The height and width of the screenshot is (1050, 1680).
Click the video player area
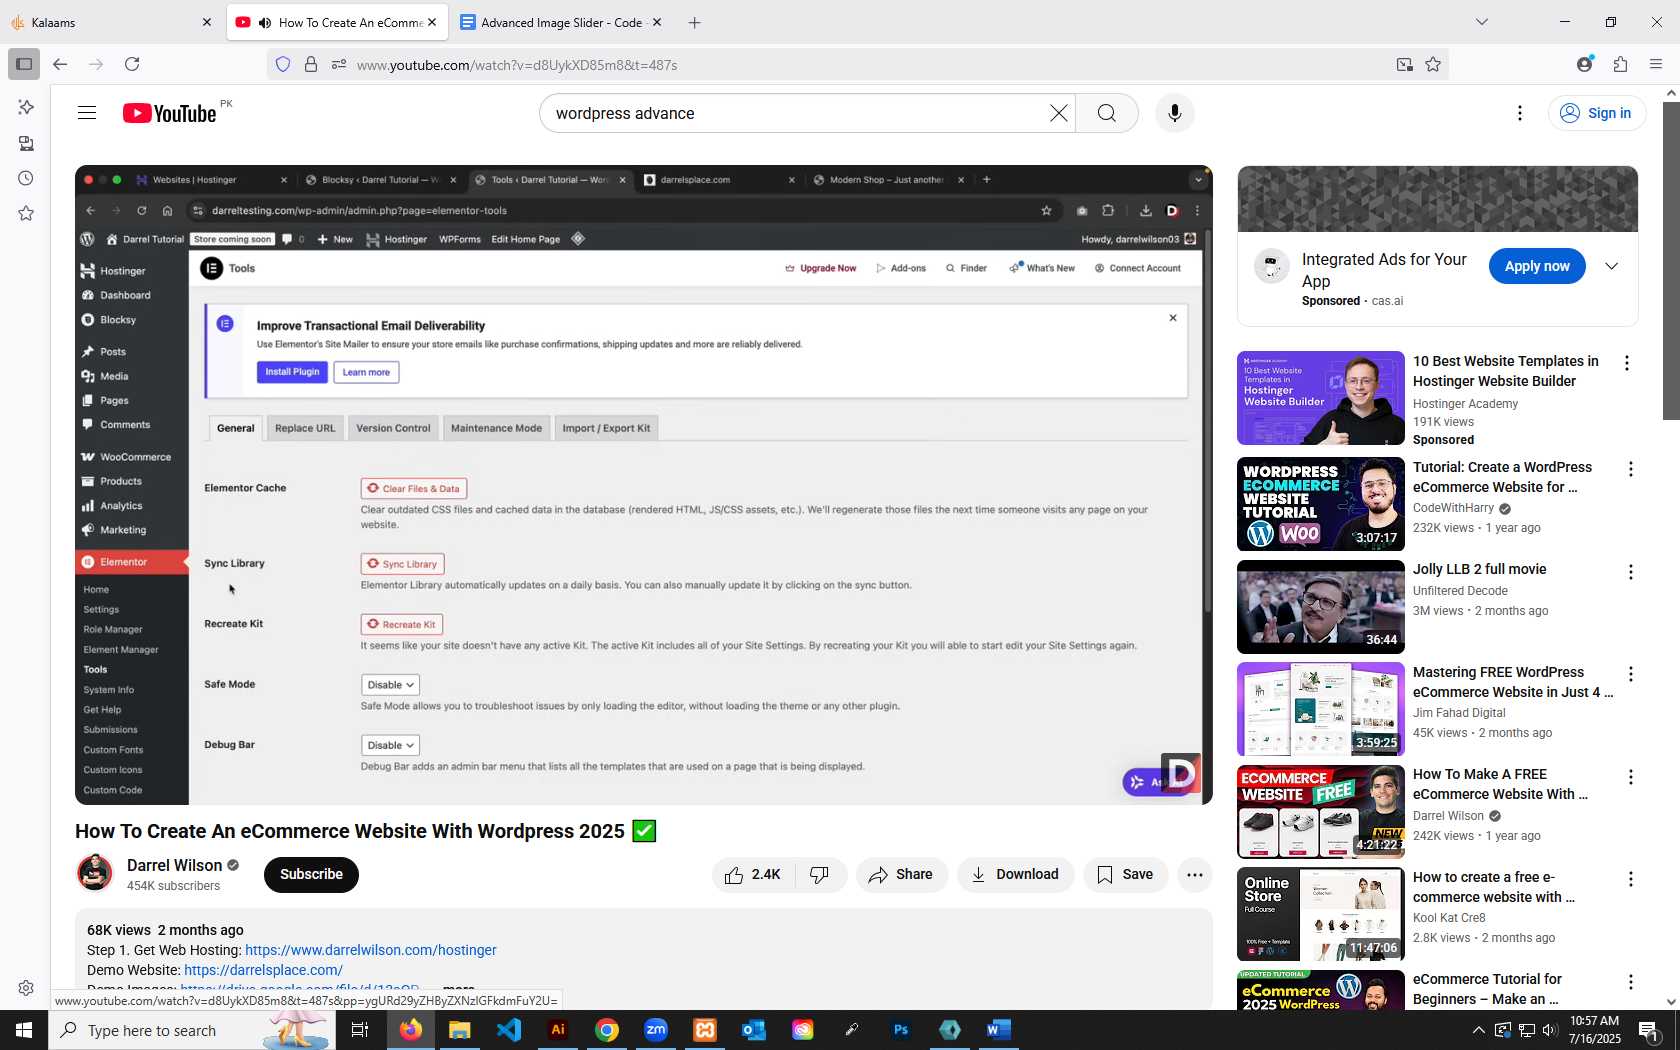click(644, 485)
